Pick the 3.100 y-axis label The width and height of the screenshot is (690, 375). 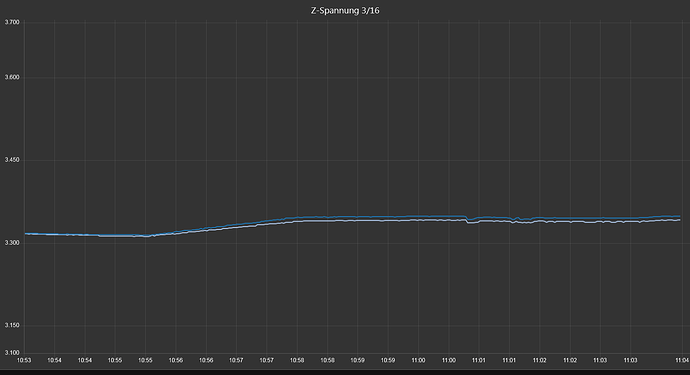tap(12, 353)
